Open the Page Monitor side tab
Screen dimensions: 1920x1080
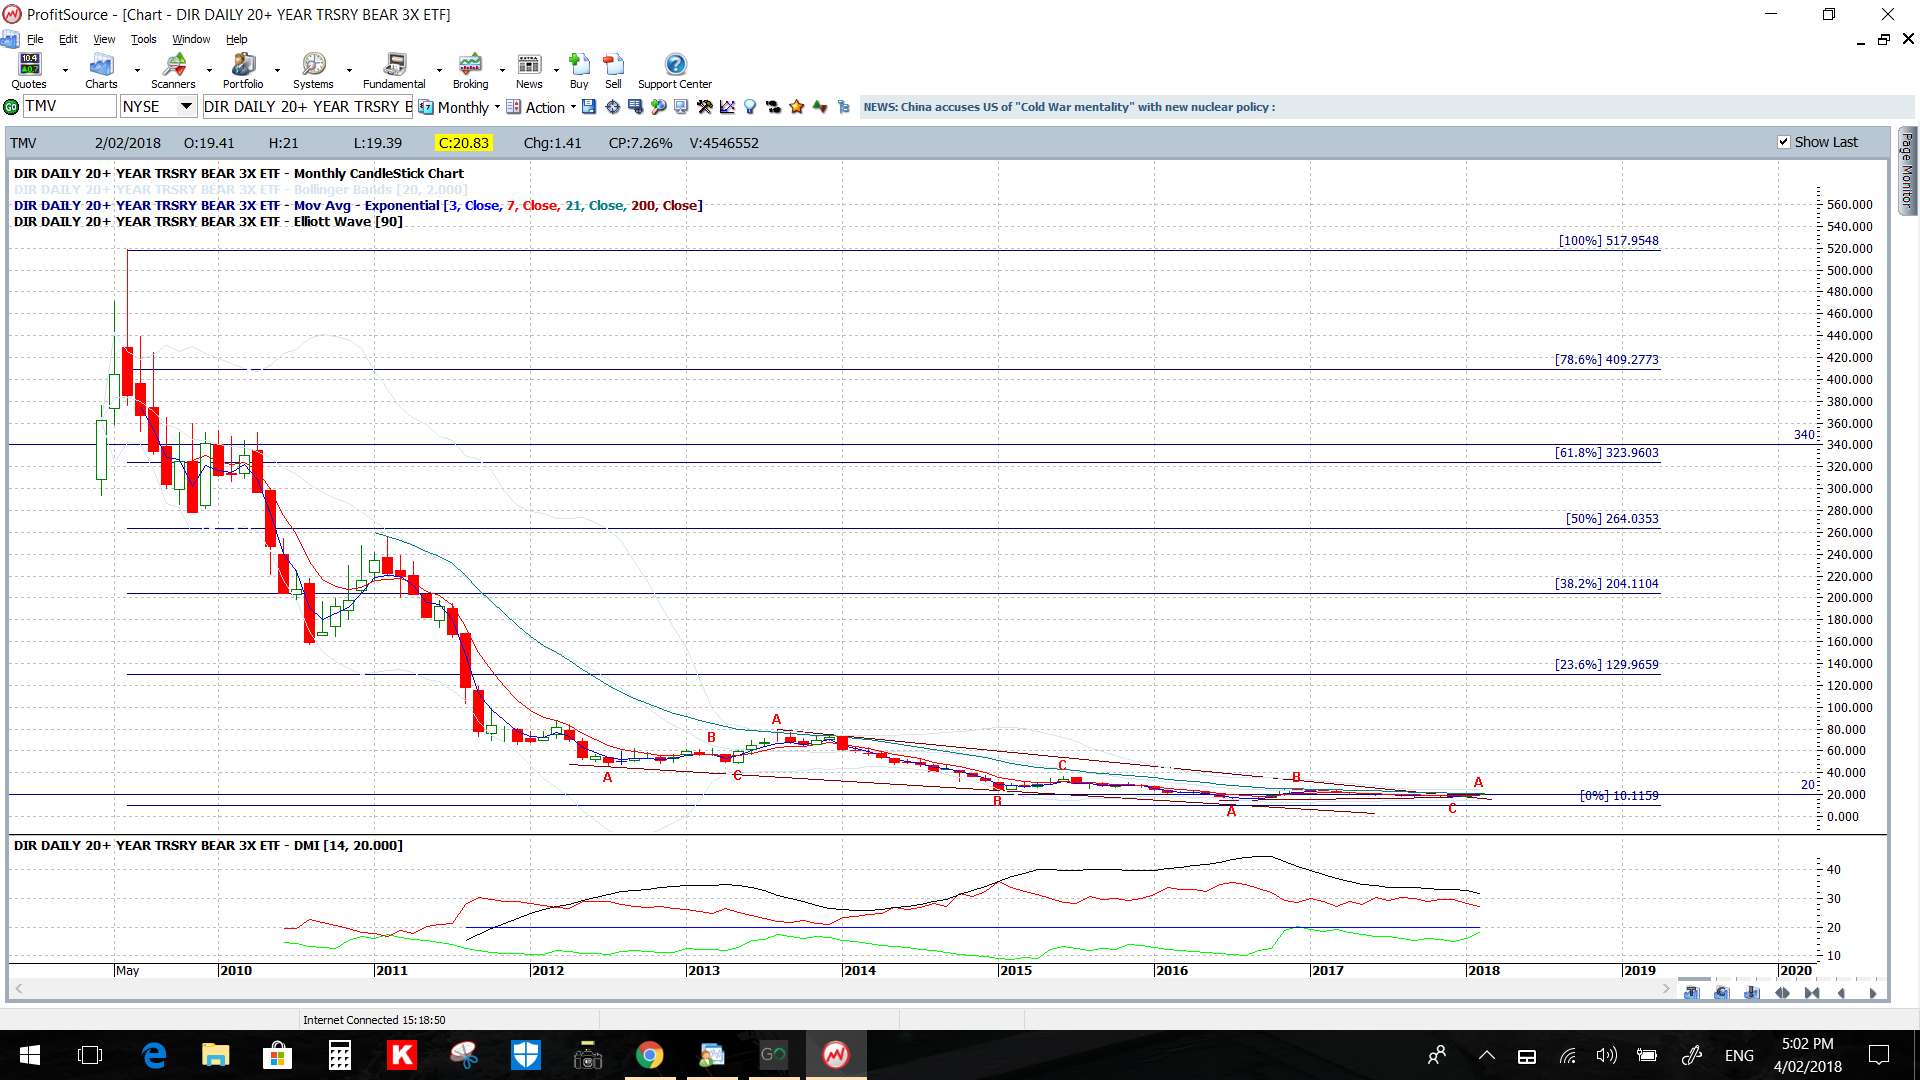pyautogui.click(x=1907, y=170)
